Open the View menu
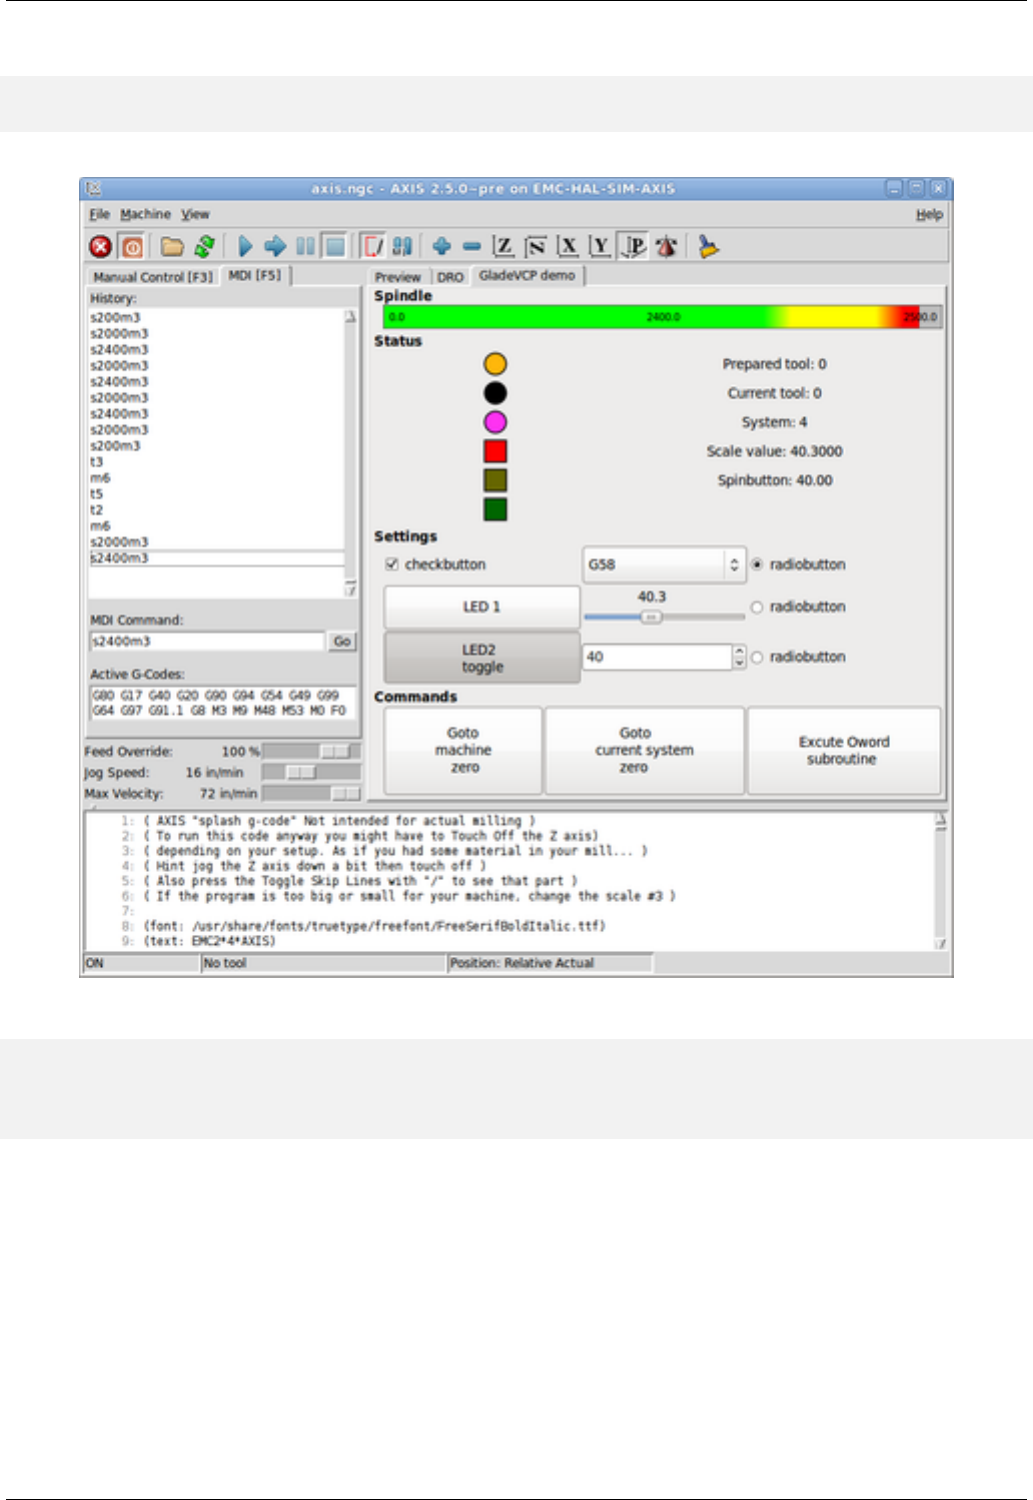Viewport: 1033px width, 1500px height. pos(195,214)
